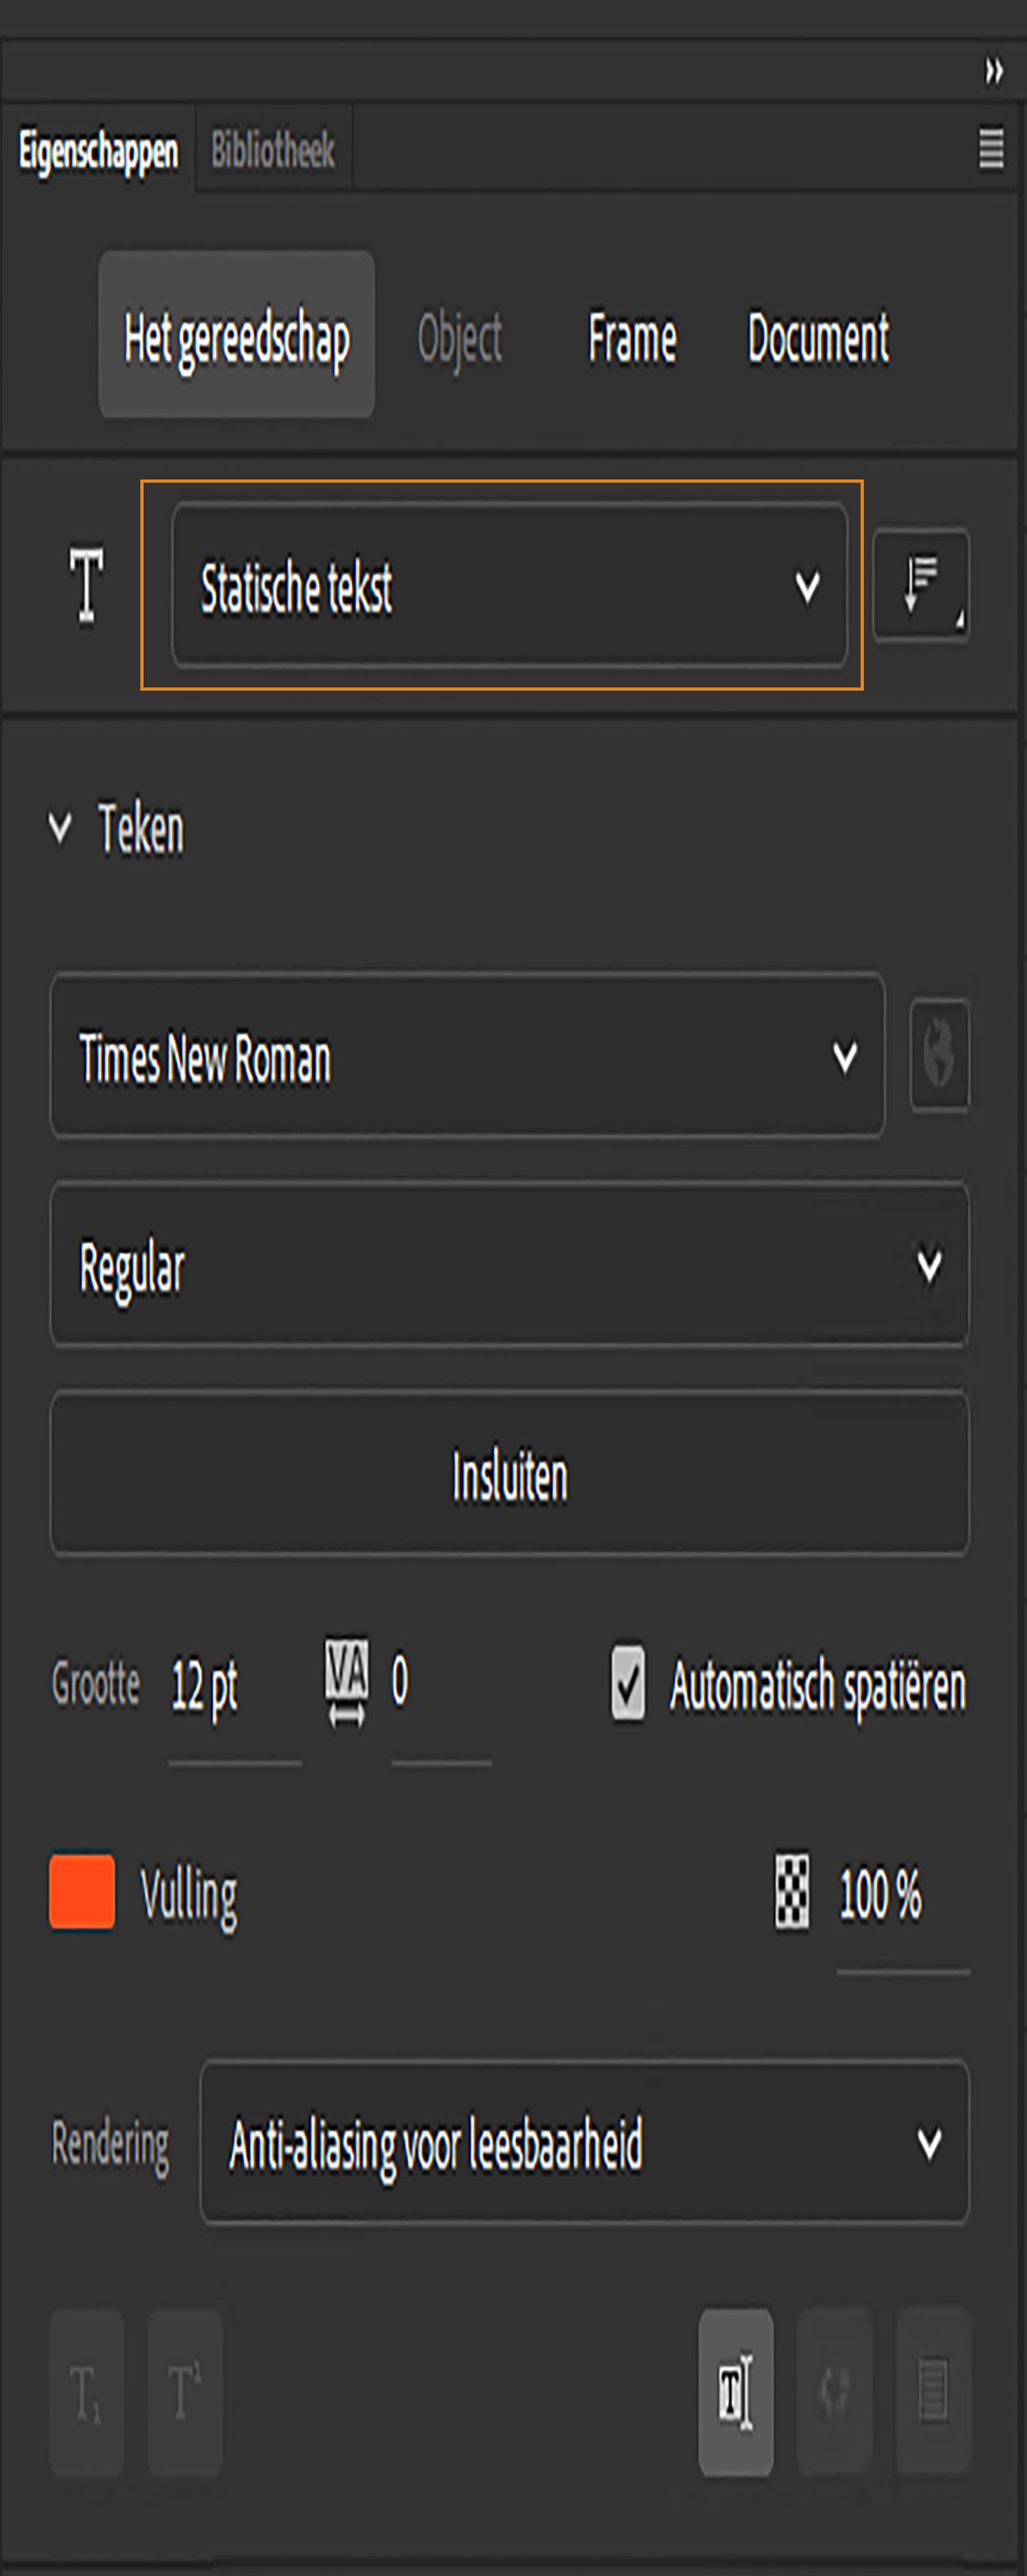
Task: Open the panel options hamburger menu
Action: [x=990, y=149]
